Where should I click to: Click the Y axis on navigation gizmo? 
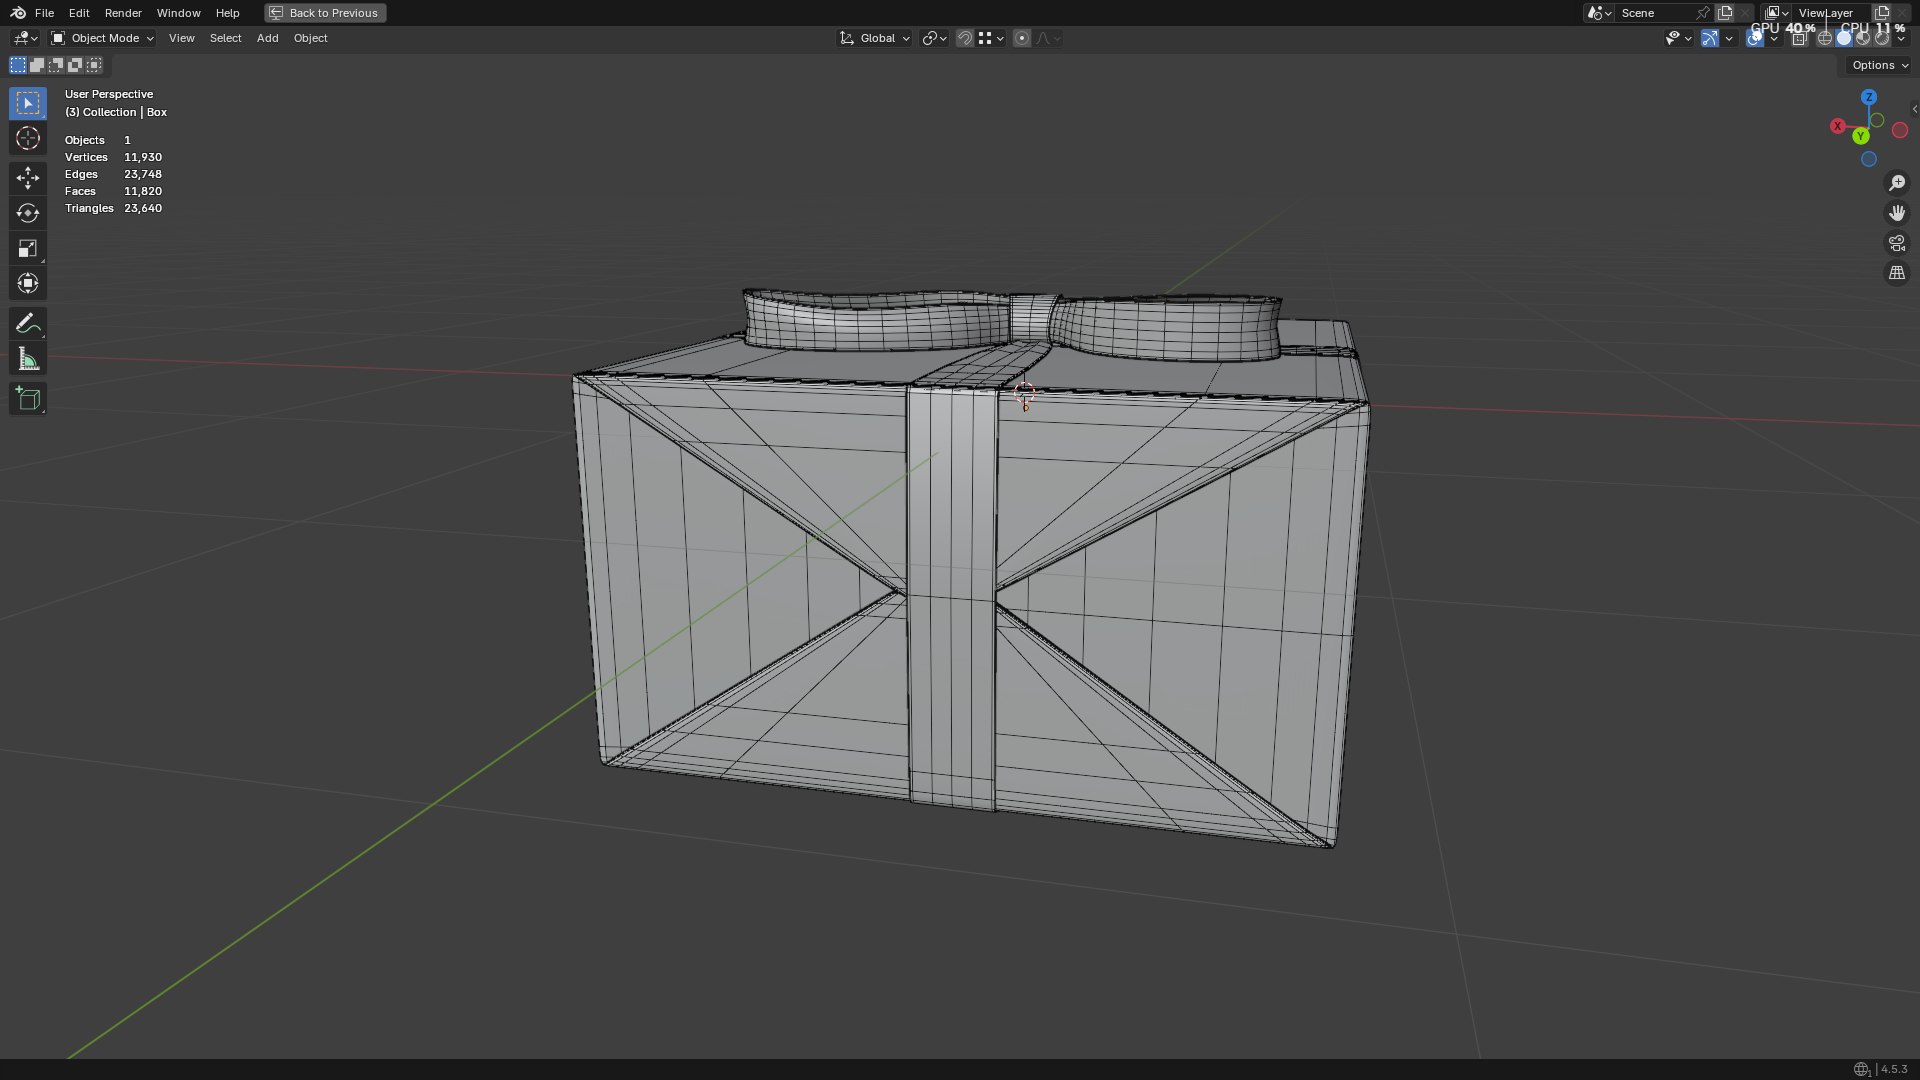pyautogui.click(x=1860, y=135)
